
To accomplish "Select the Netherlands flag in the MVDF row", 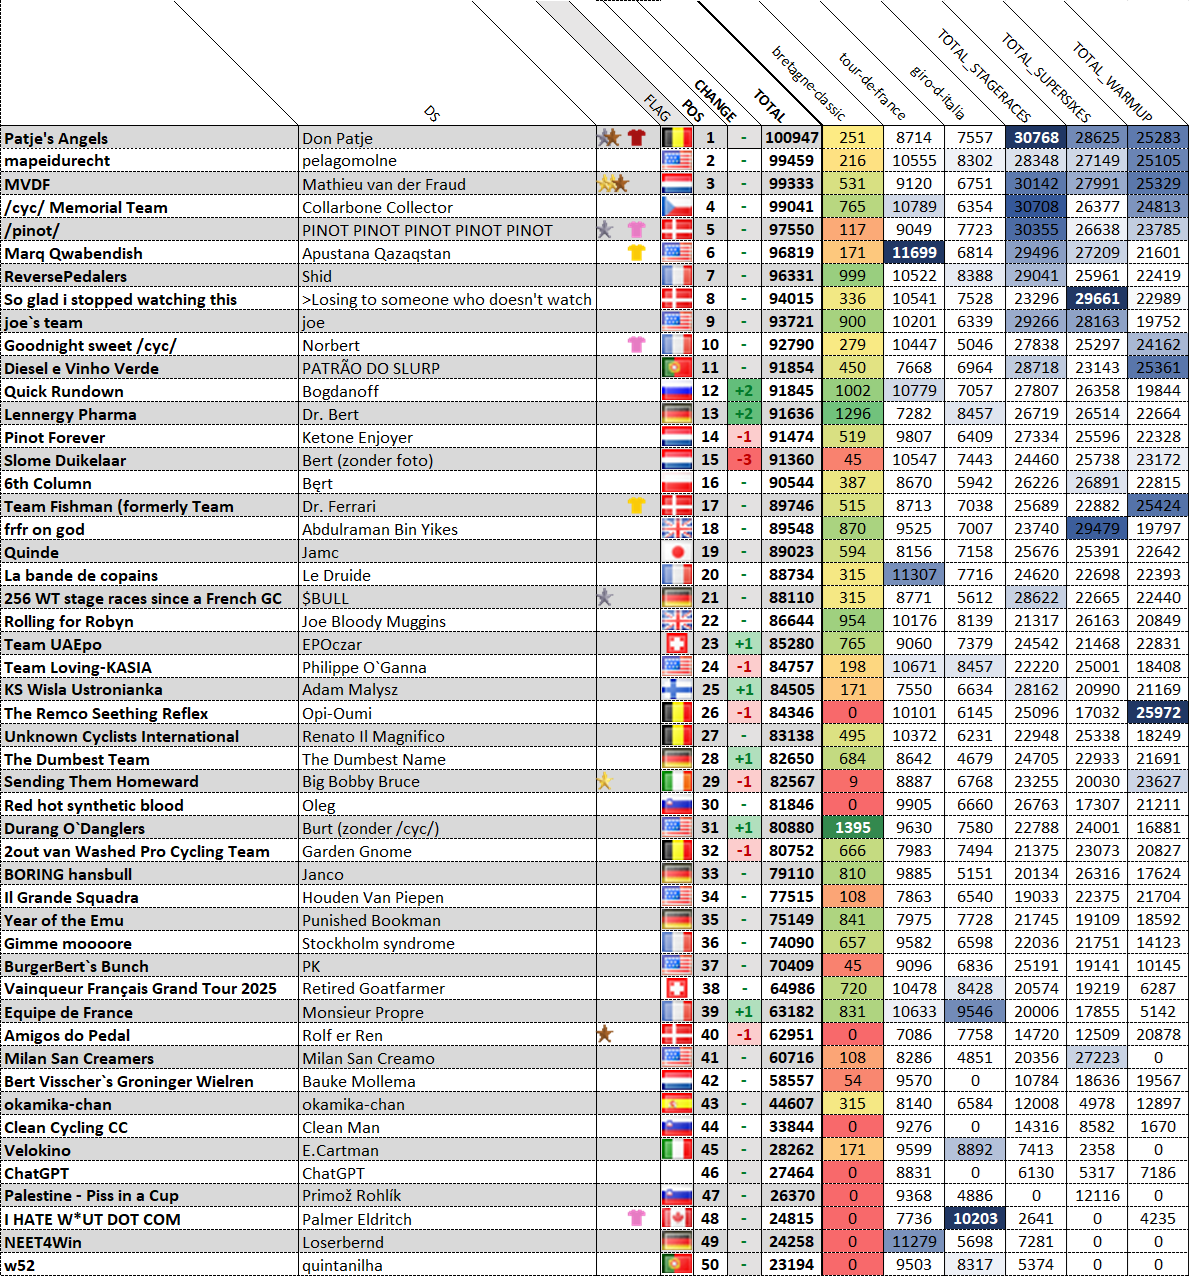I will [x=677, y=183].
